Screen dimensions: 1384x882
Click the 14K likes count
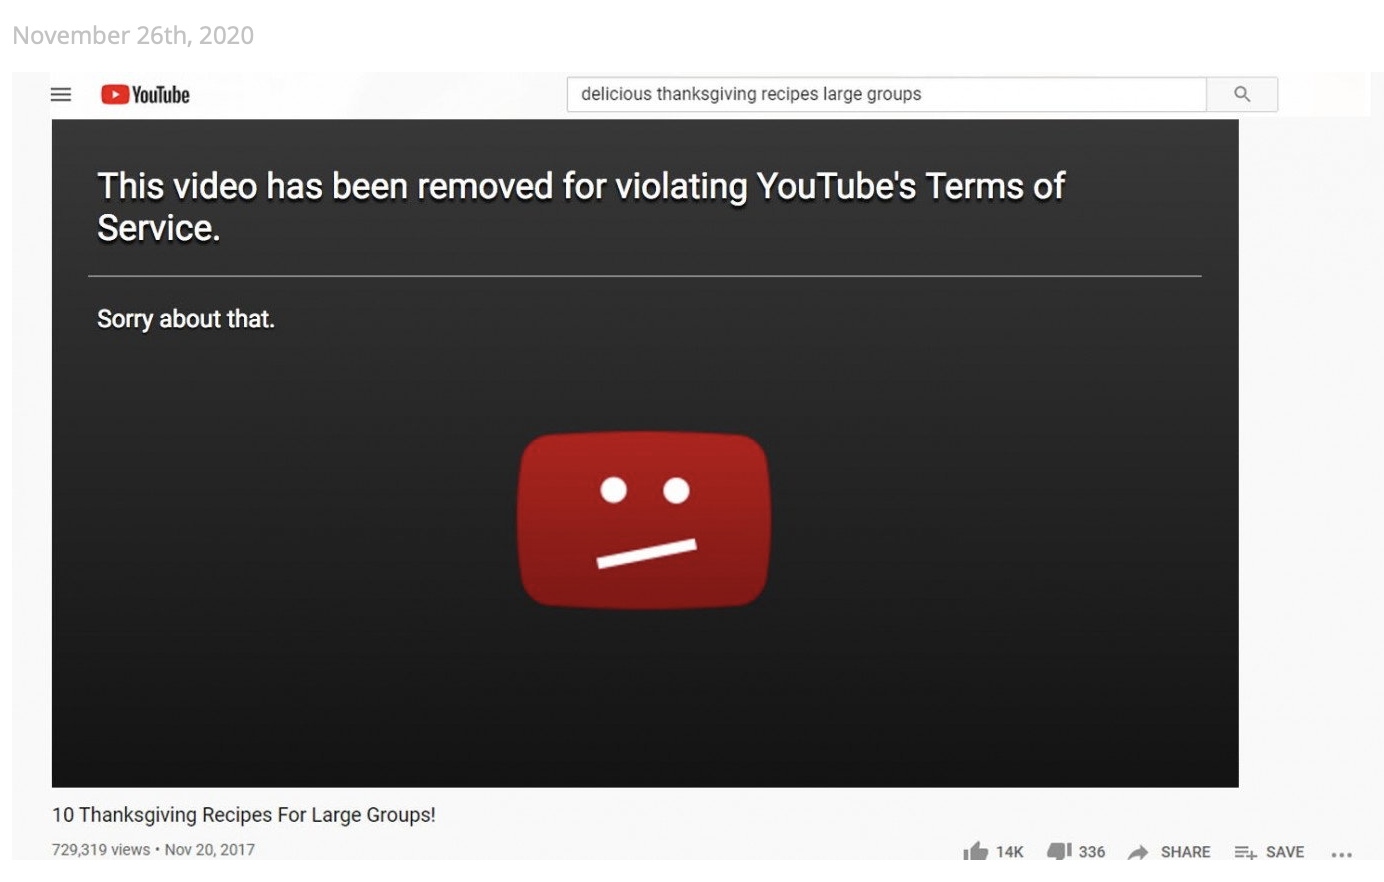pos(1009,852)
